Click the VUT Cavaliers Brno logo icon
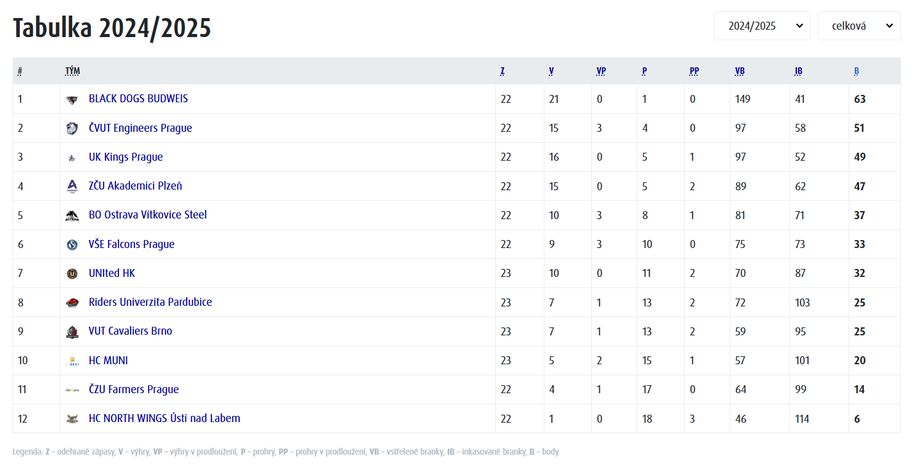This screenshot has width=913, height=469. point(72,332)
